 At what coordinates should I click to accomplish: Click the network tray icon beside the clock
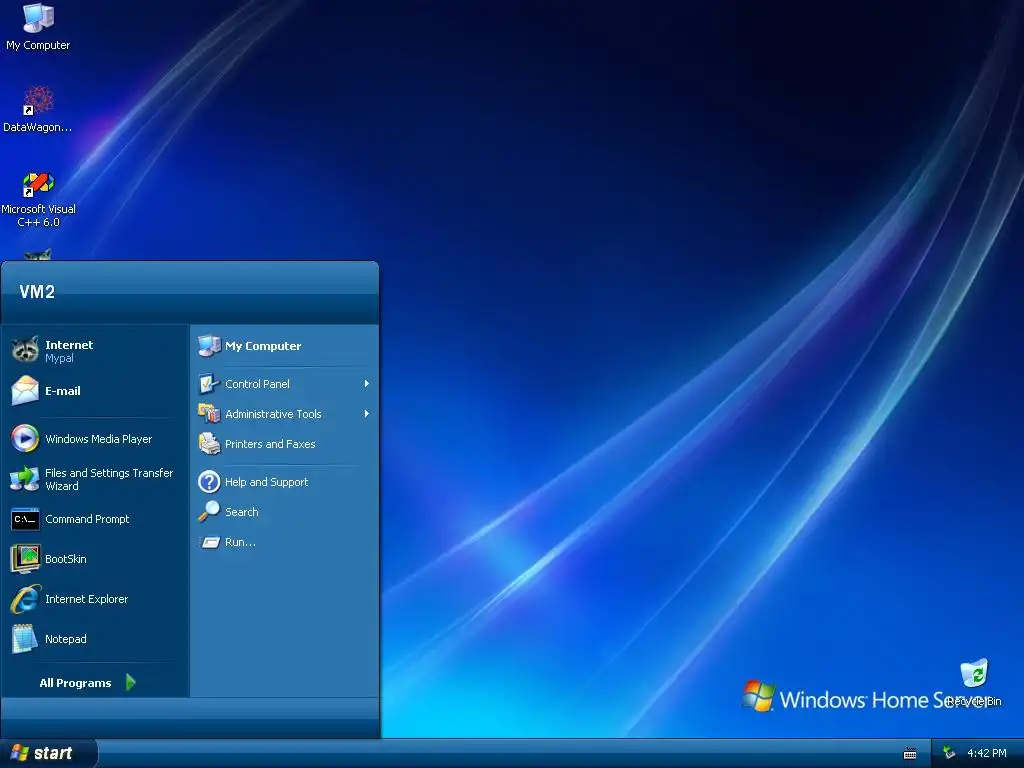tap(949, 754)
